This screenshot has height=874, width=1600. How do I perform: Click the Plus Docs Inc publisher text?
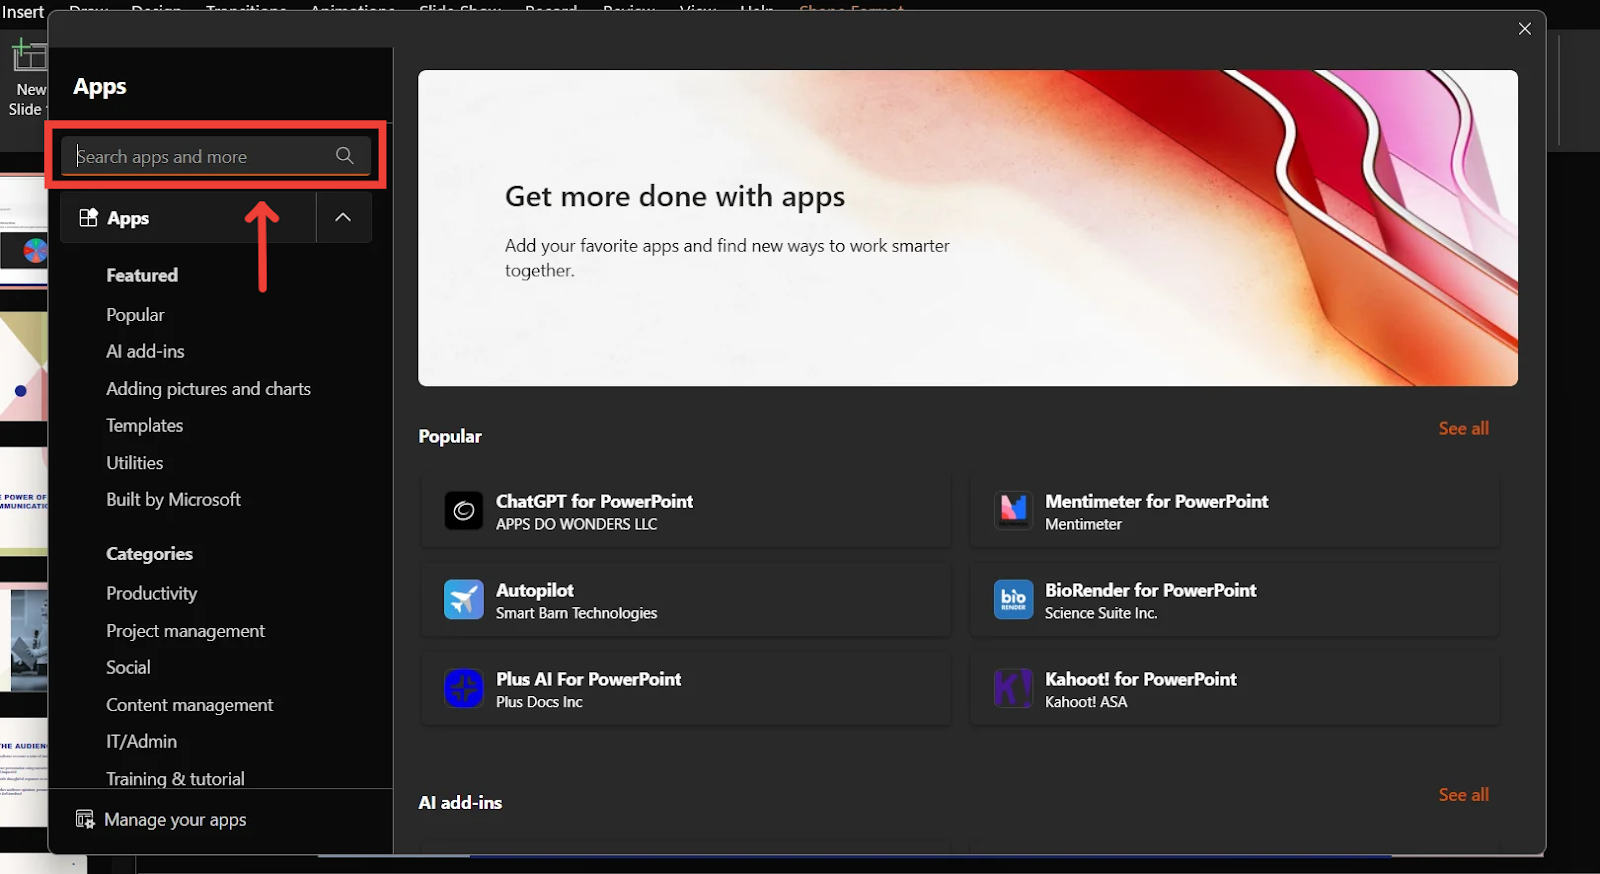[539, 702]
